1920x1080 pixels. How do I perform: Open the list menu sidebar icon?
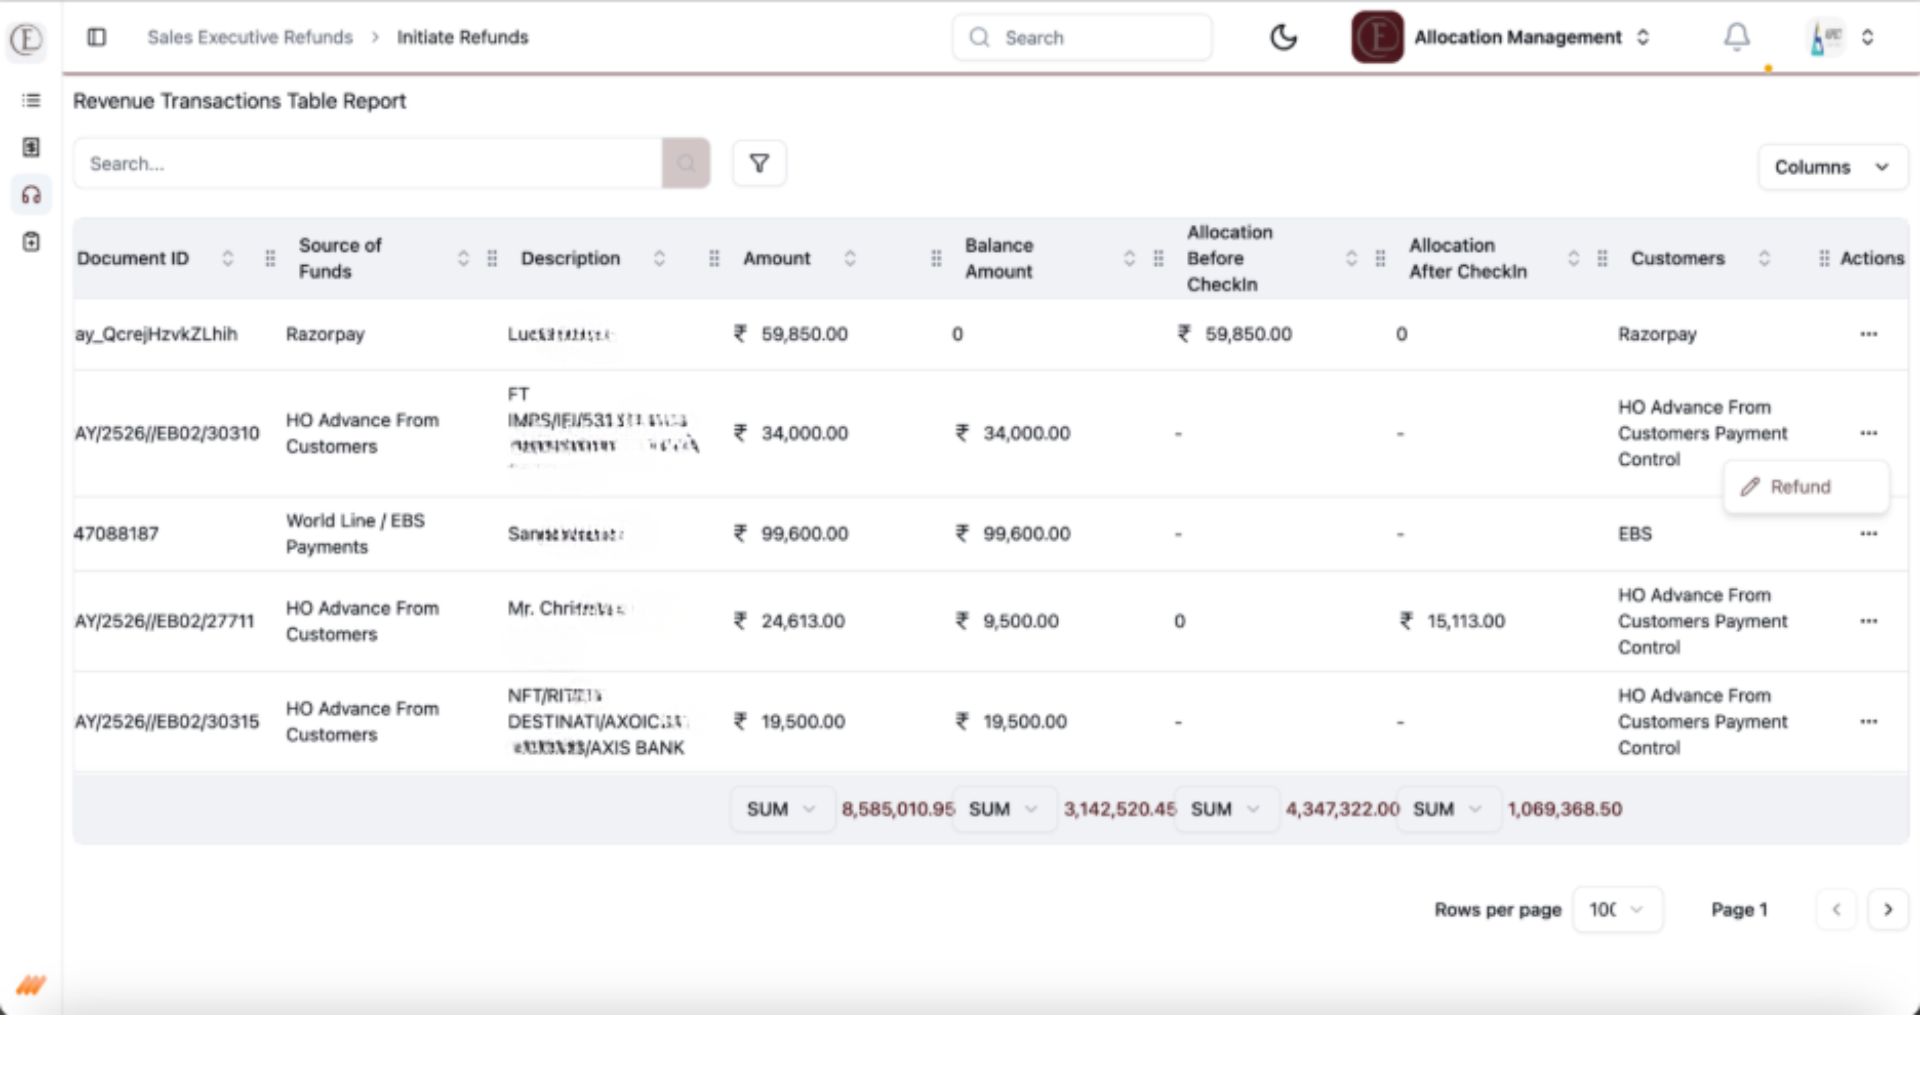tap(31, 100)
